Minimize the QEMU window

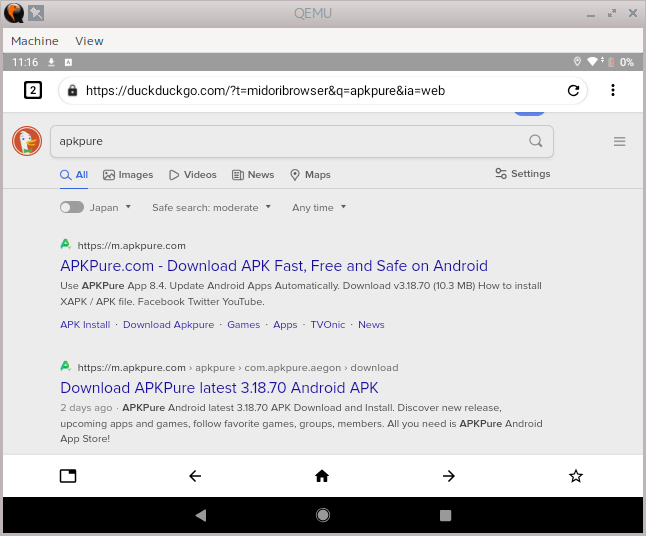click(x=591, y=14)
